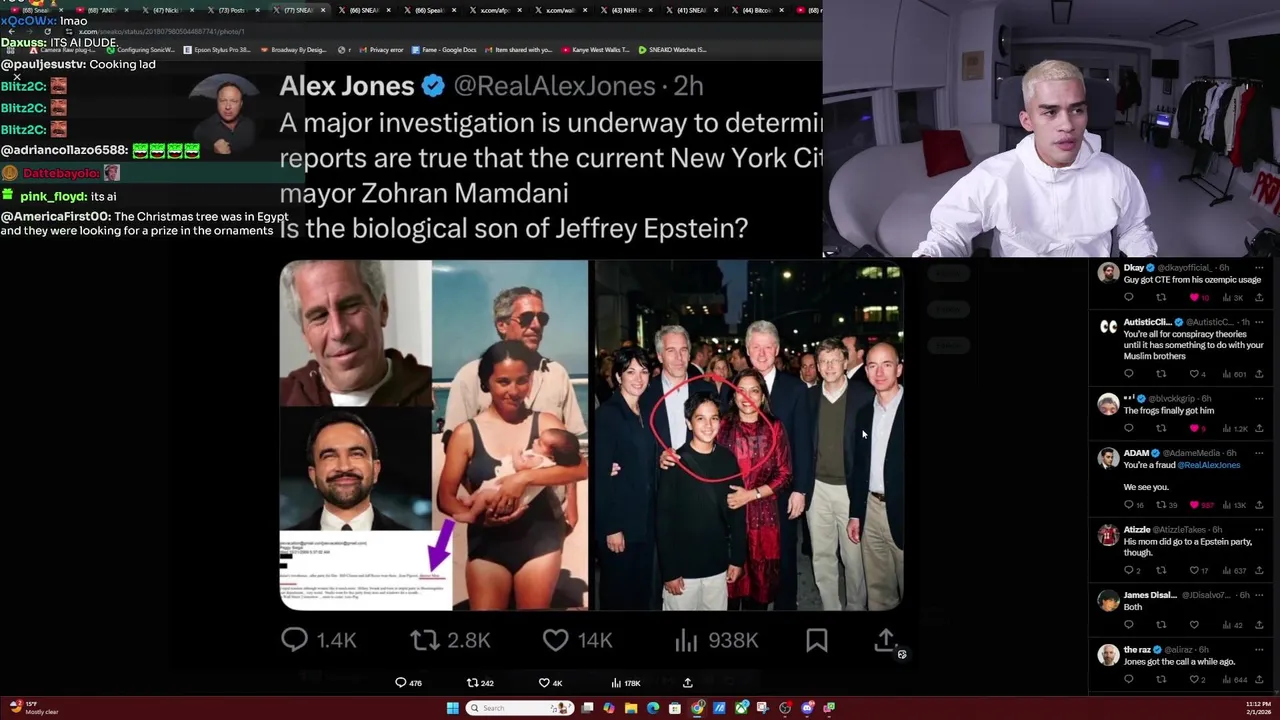
Task: Repost the tweet with 2.8K reposts
Action: (x=425, y=640)
